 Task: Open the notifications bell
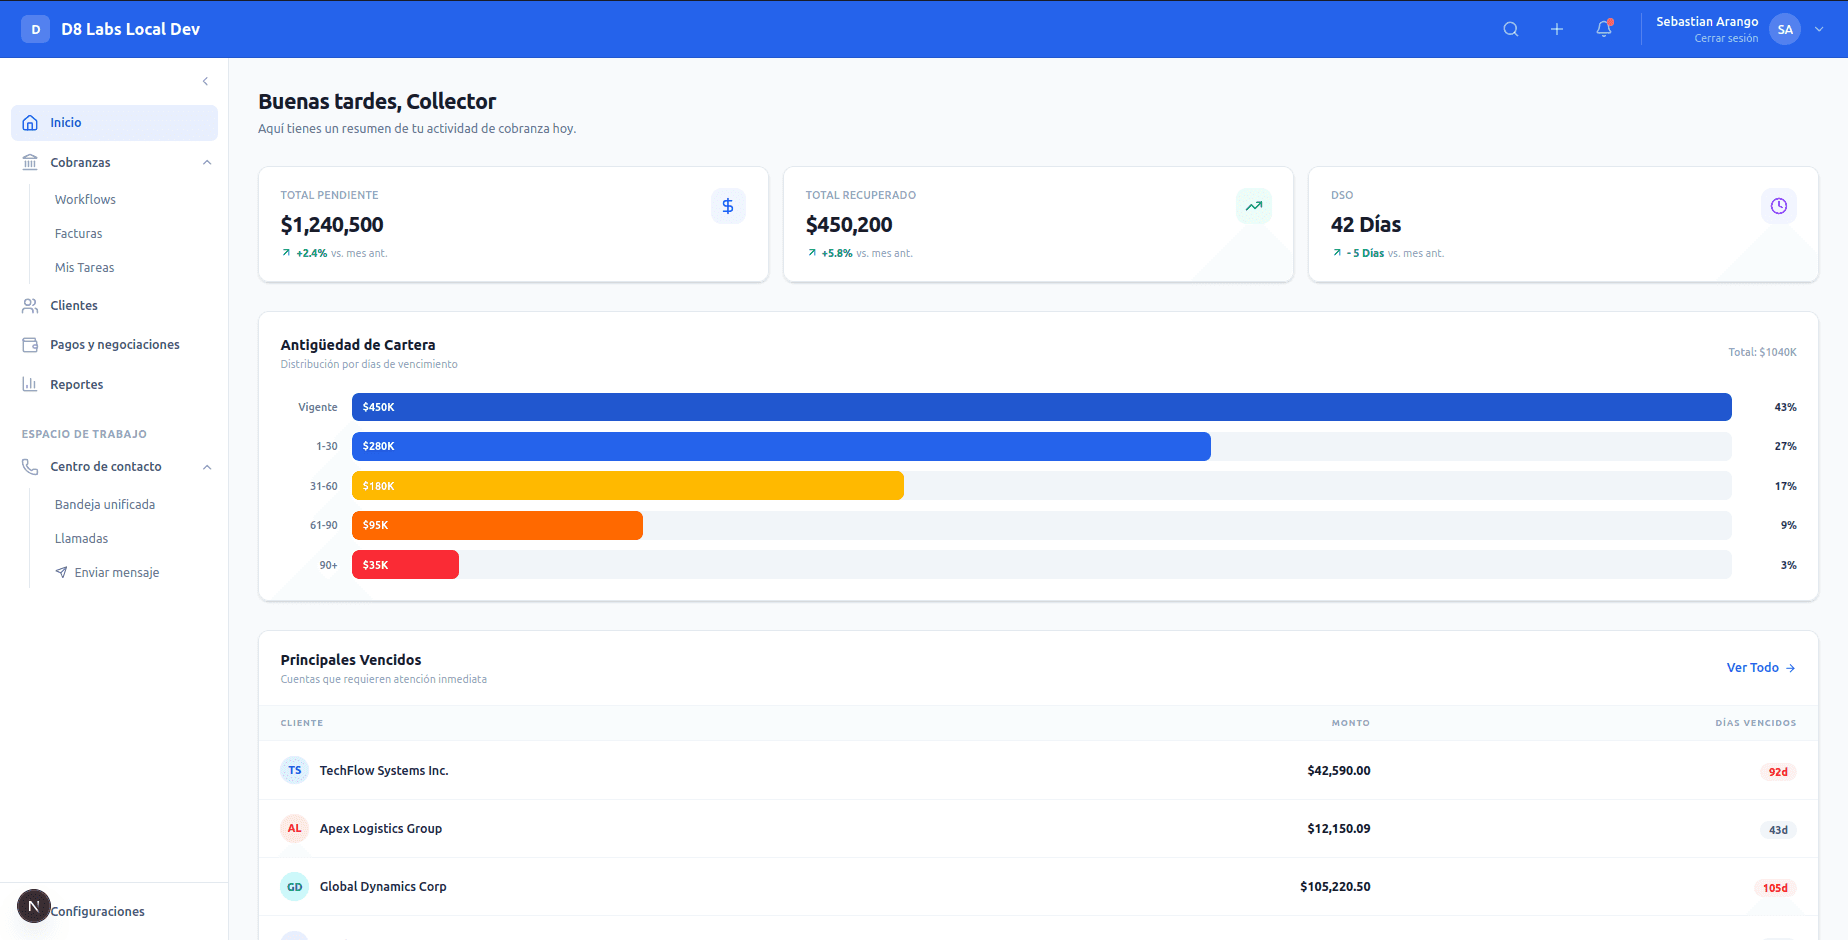coord(1604,29)
